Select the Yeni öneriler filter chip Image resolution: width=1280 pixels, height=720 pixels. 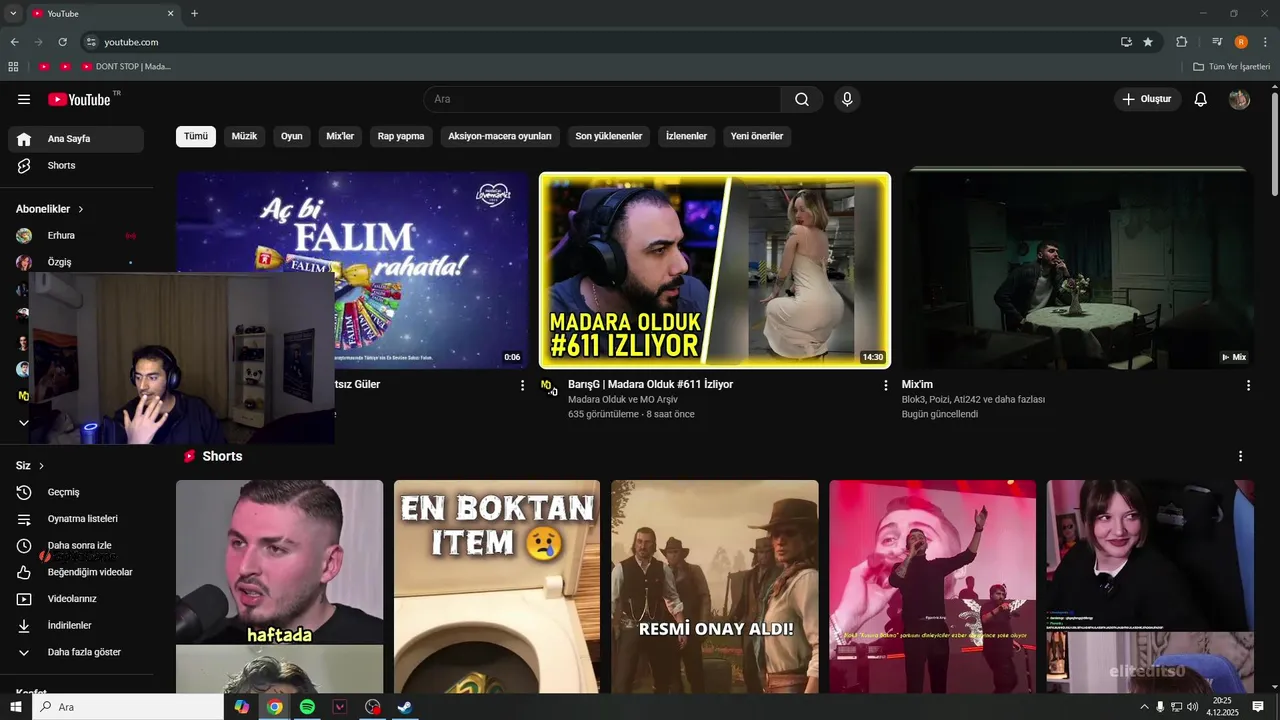click(x=757, y=136)
